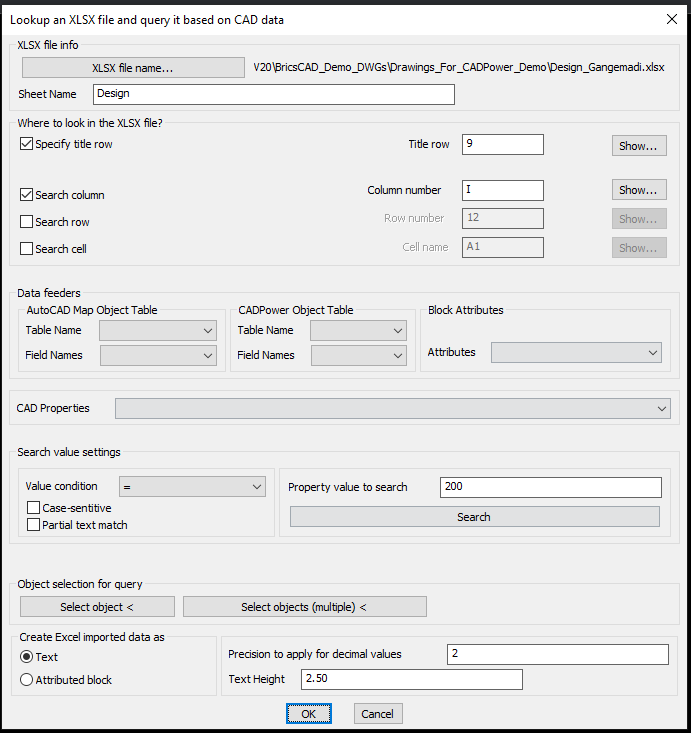
Task: Click Select objects (multiple) button
Action: pyautogui.click(x=304, y=607)
